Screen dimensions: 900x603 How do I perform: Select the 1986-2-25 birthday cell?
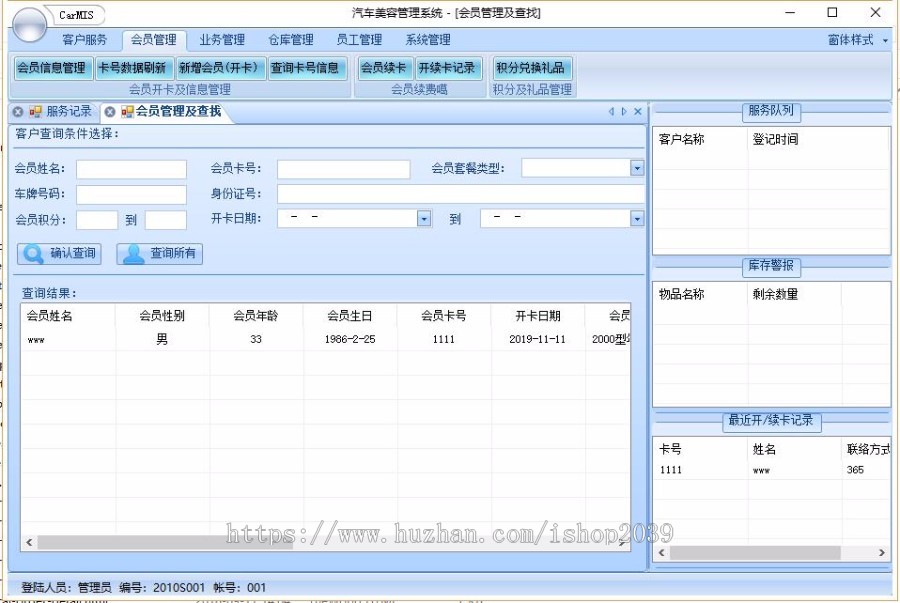pos(350,340)
